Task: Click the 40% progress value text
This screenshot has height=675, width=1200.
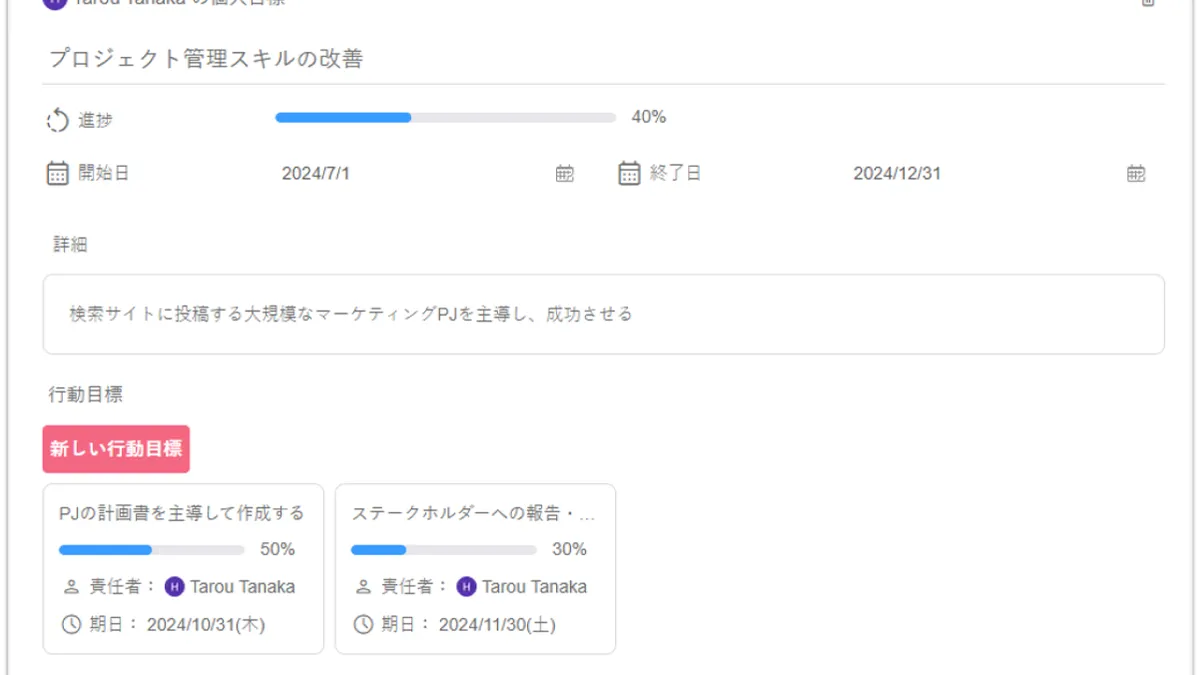Action: 649,117
